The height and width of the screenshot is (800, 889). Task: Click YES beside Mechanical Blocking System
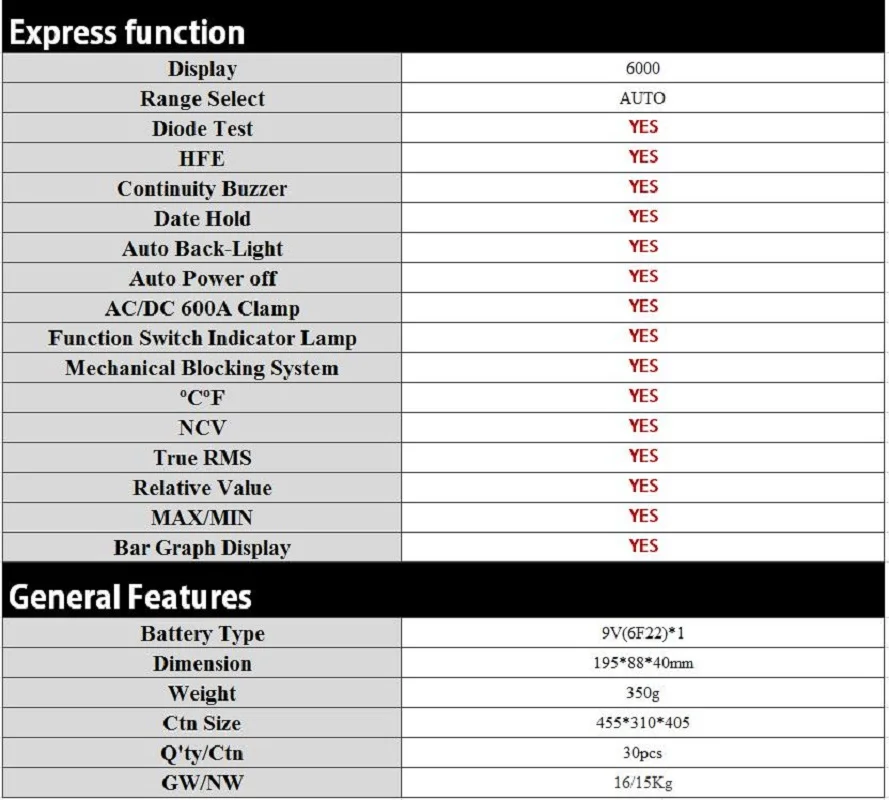(x=643, y=366)
